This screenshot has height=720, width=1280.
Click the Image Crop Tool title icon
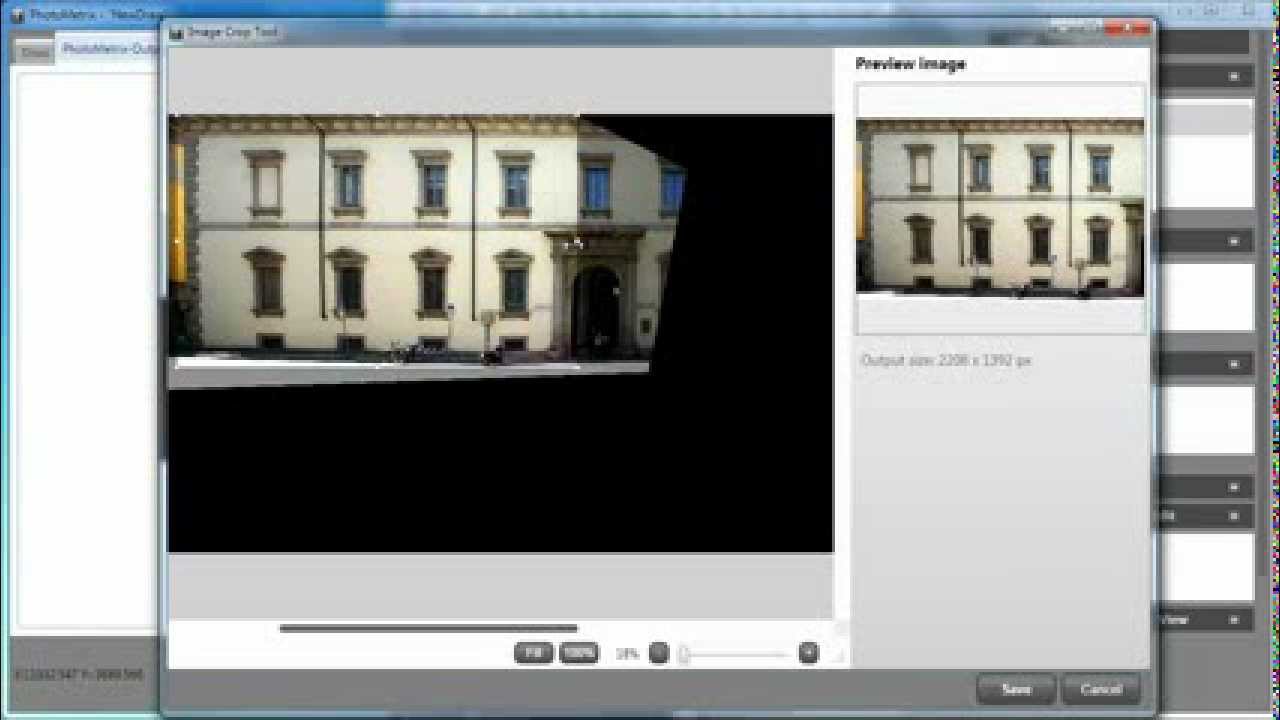pyautogui.click(x=177, y=32)
